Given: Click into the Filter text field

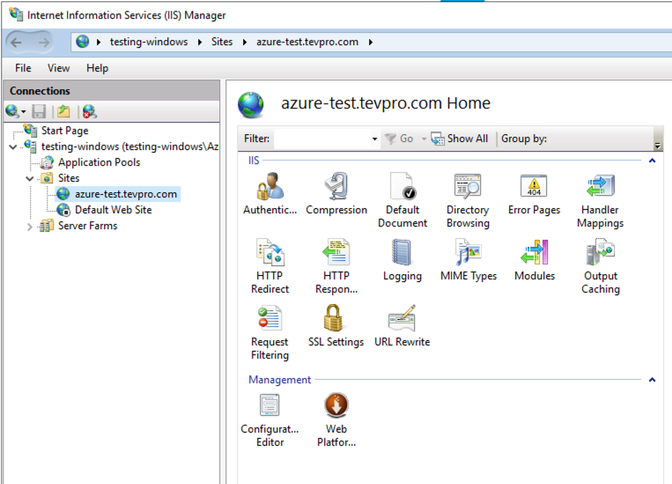Looking at the screenshot, I should [322, 139].
